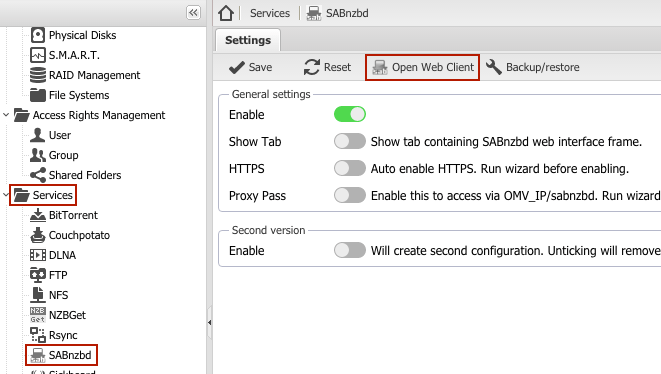The width and height of the screenshot is (661, 374).
Task: Open the DLNA label
Action: pyautogui.click(x=62, y=255)
